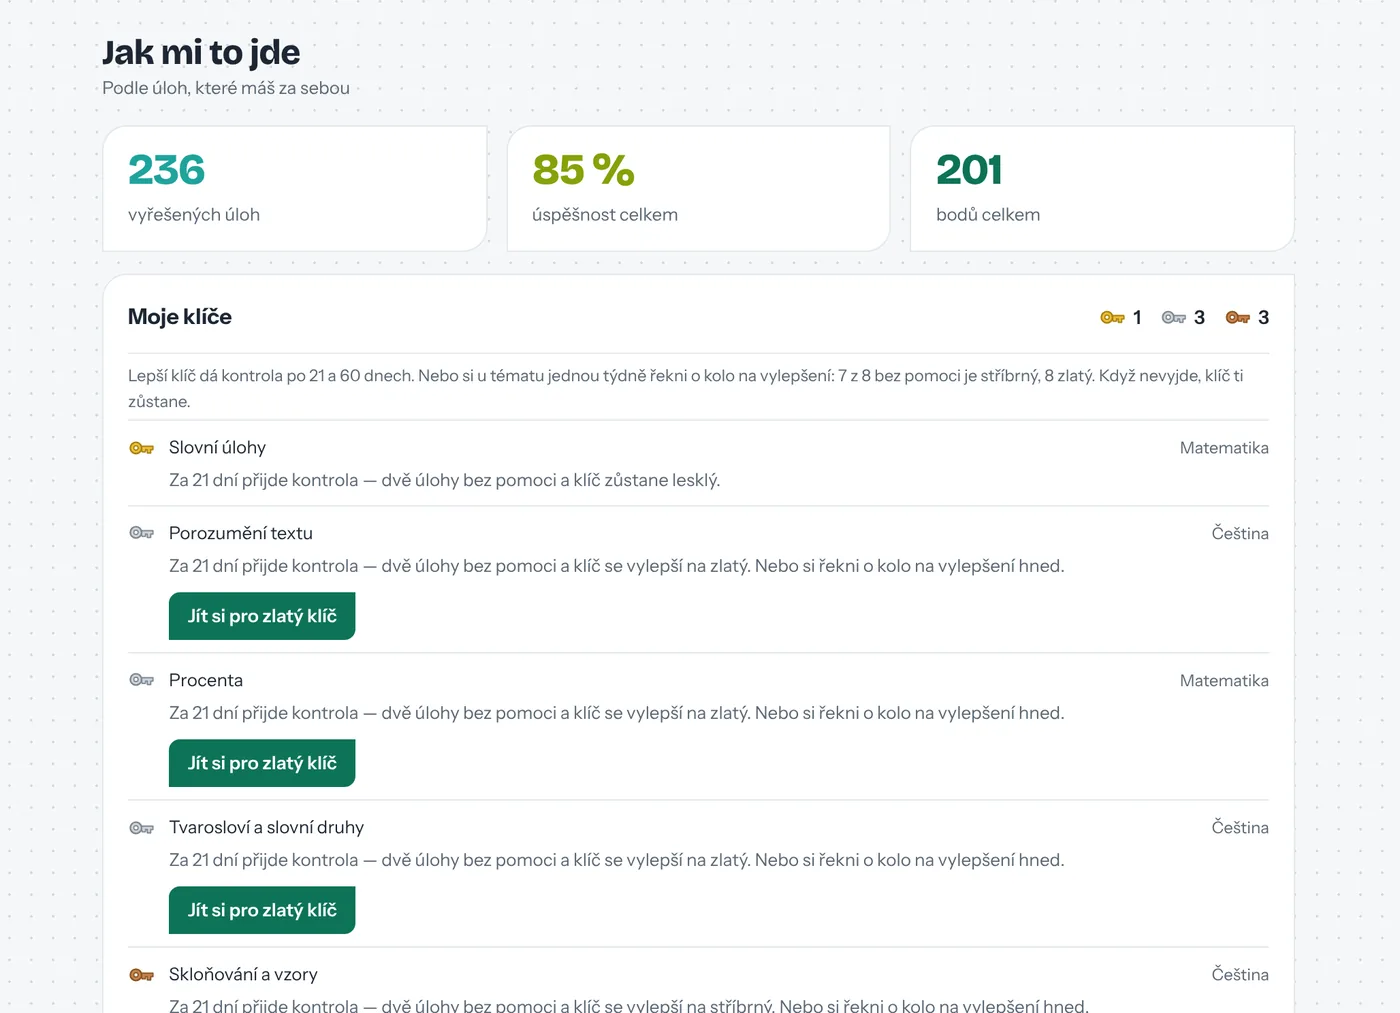Image resolution: width=1400 pixels, height=1013 pixels.
Task: Click the stříbrný upgrade note under Skloňování a vzory
Action: pyautogui.click(x=629, y=1005)
